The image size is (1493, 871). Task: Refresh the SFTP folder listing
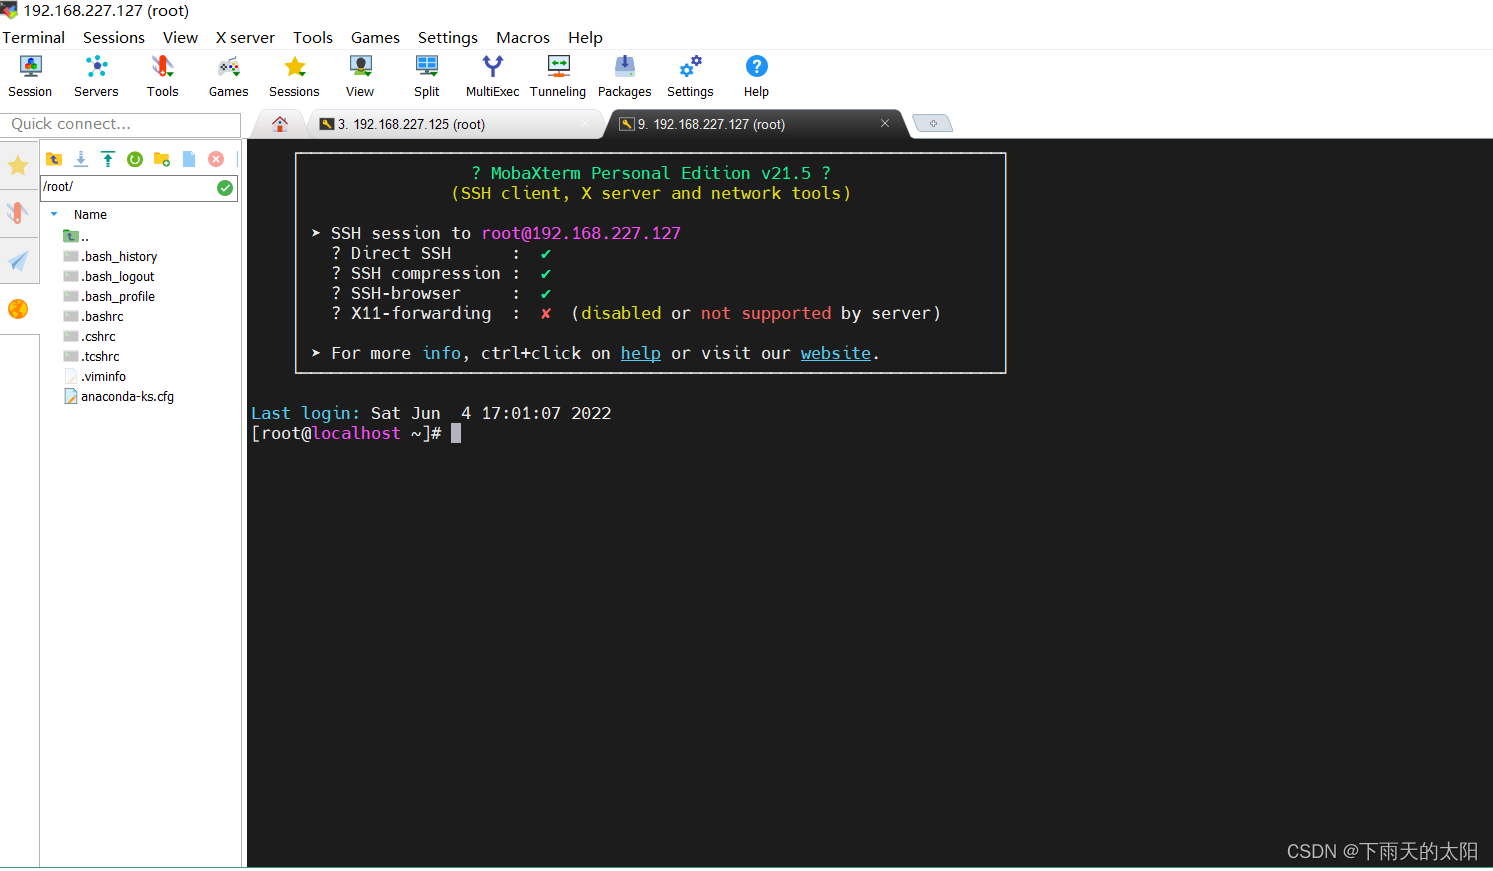pos(135,159)
